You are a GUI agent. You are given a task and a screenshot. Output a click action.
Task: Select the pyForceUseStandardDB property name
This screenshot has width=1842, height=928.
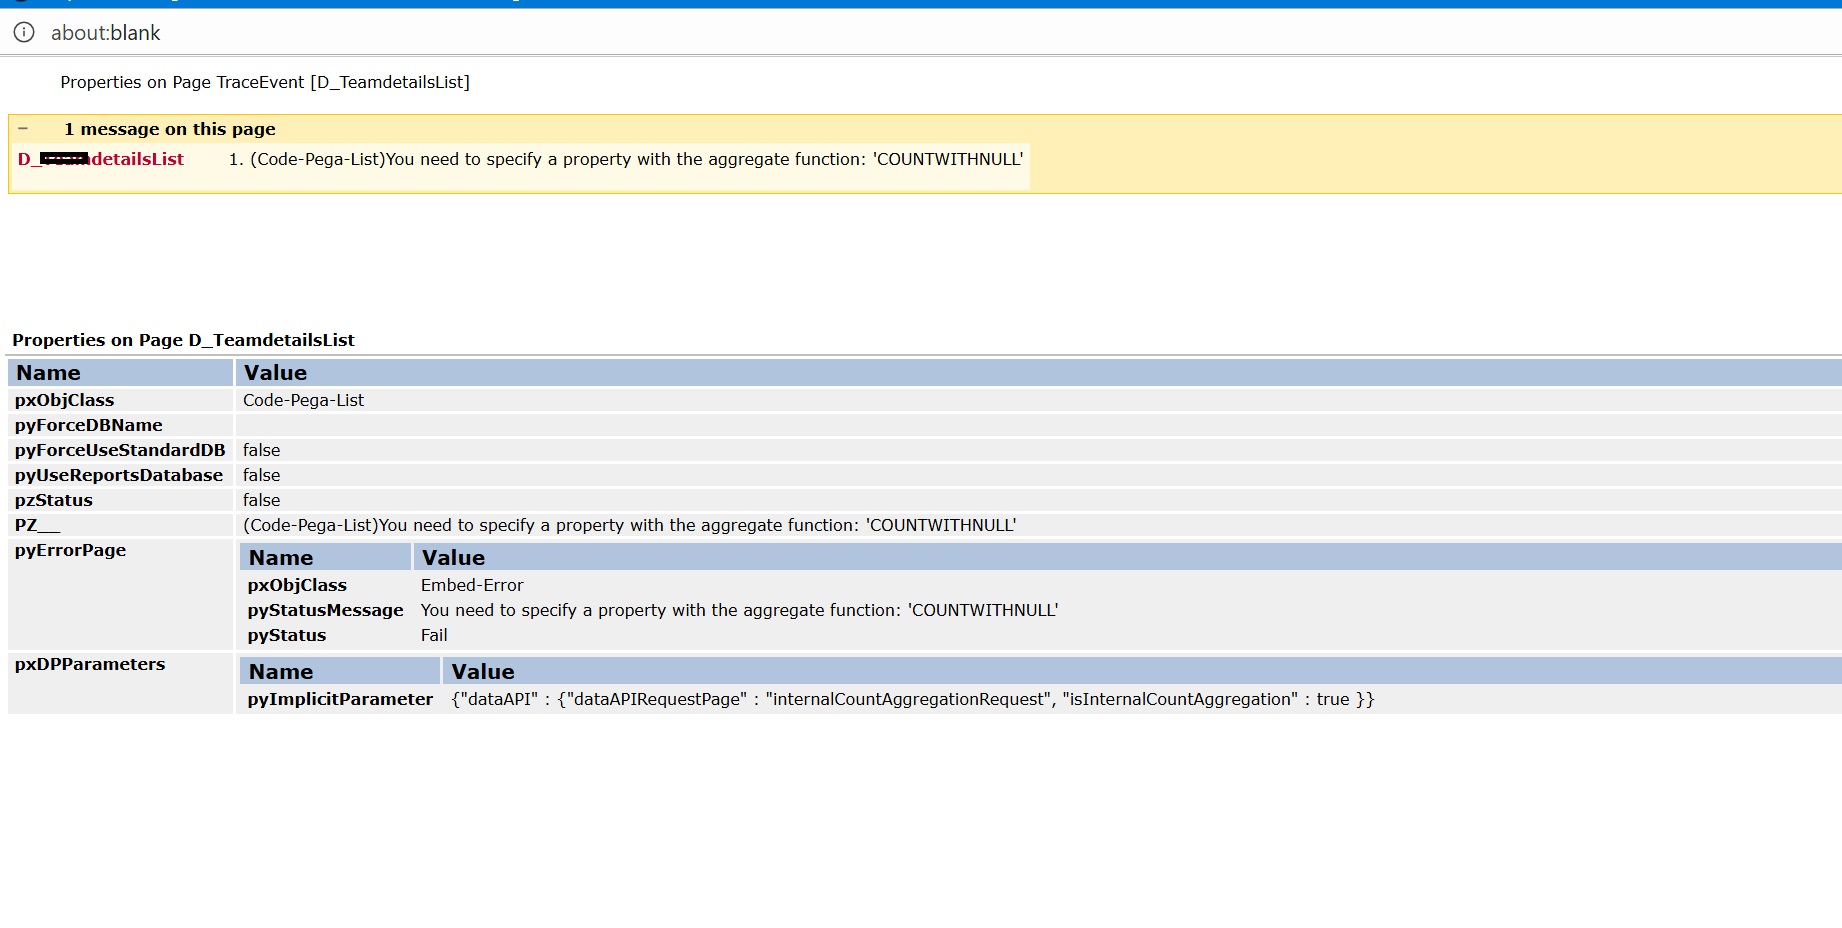pos(120,450)
